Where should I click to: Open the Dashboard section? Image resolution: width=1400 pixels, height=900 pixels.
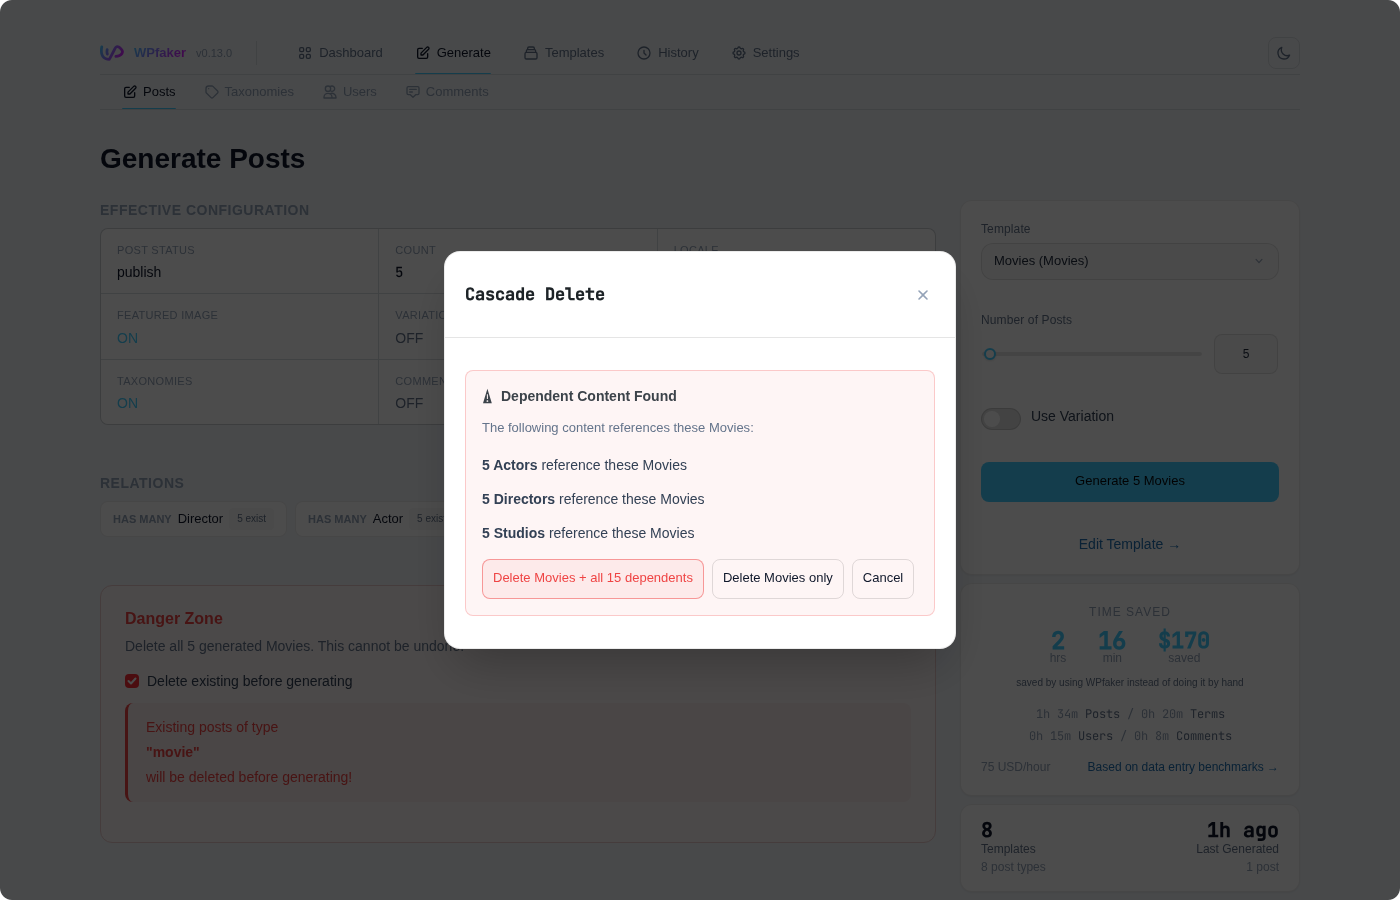point(340,53)
